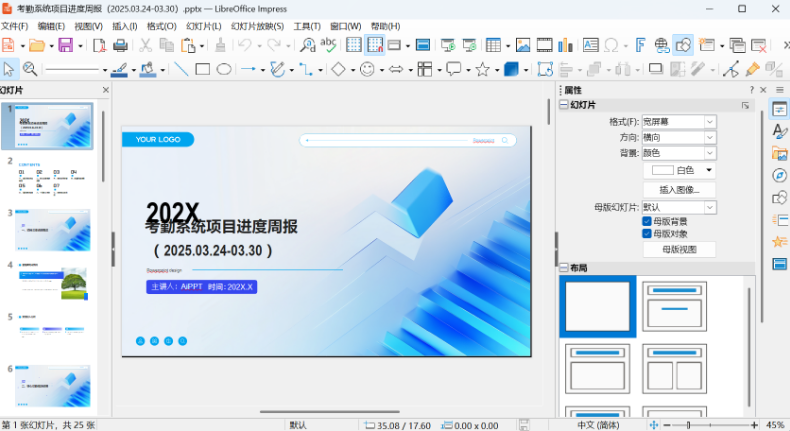Select the Ellipse shape tool
This screenshot has height=431, width=790.
click(x=224, y=69)
